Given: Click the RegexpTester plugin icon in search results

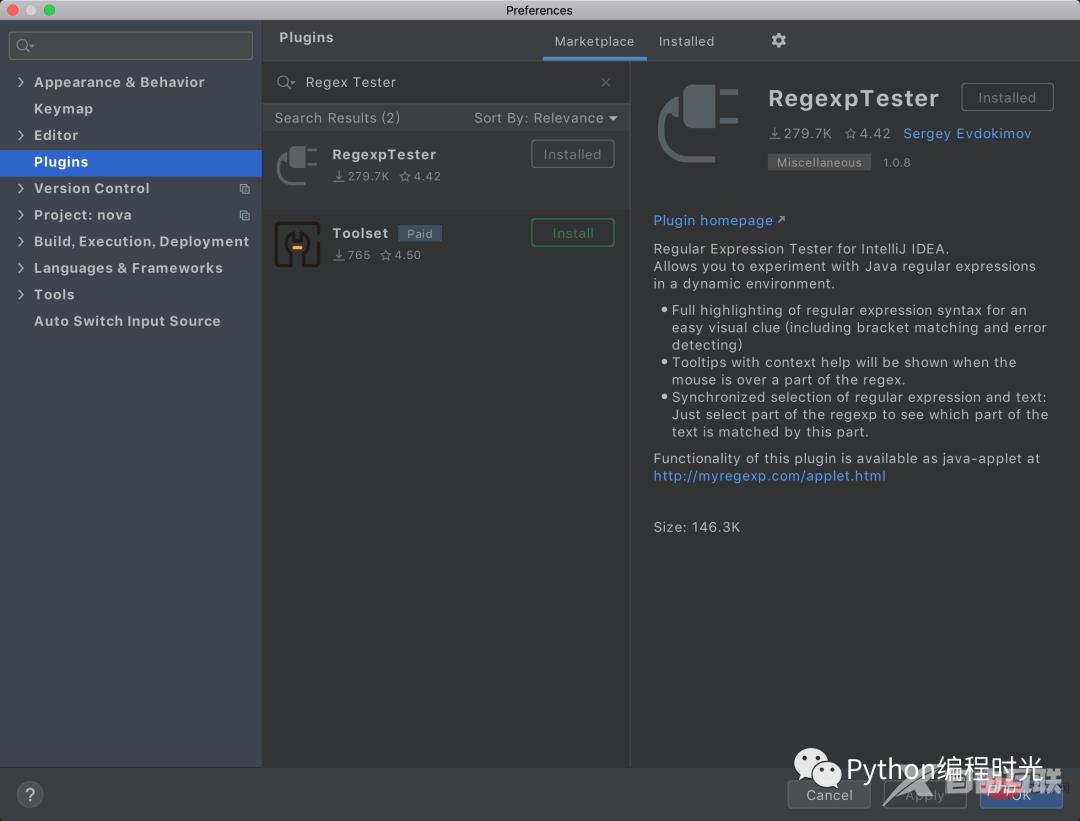Looking at the screenshot, I should coord(296,165).
